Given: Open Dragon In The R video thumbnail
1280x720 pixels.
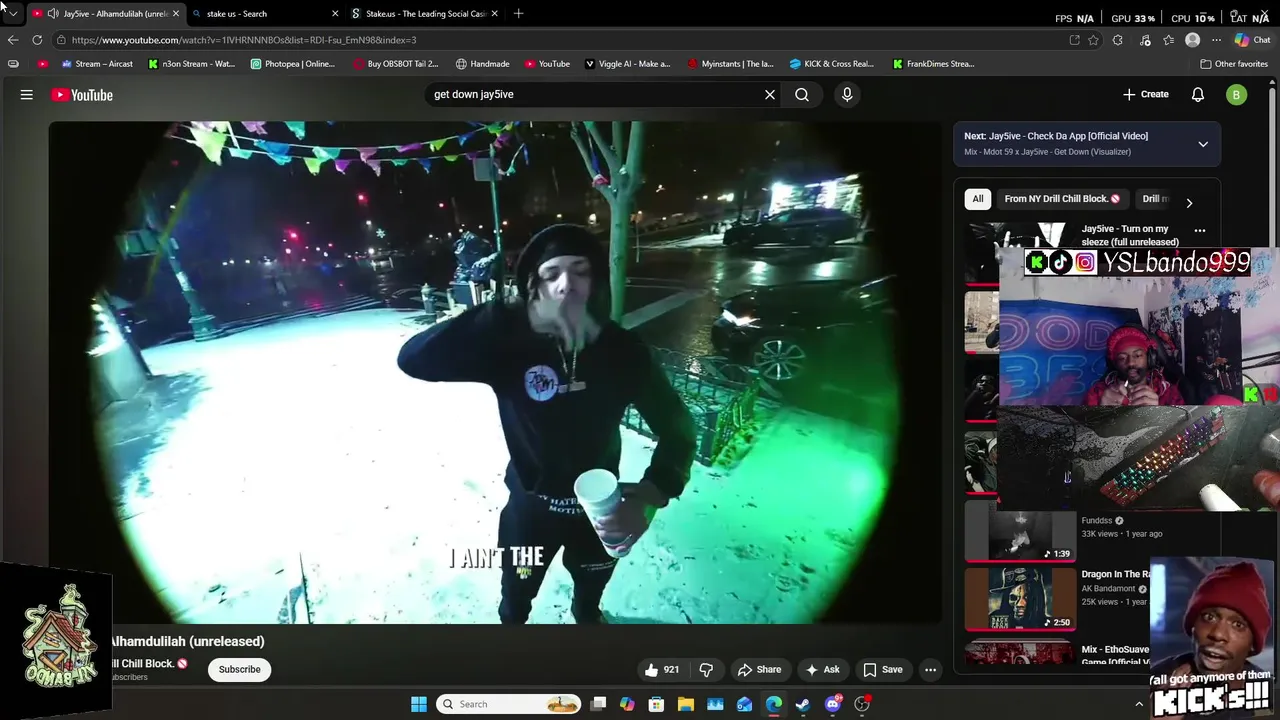Looking at the screenshot, I should click(1020, 599).
